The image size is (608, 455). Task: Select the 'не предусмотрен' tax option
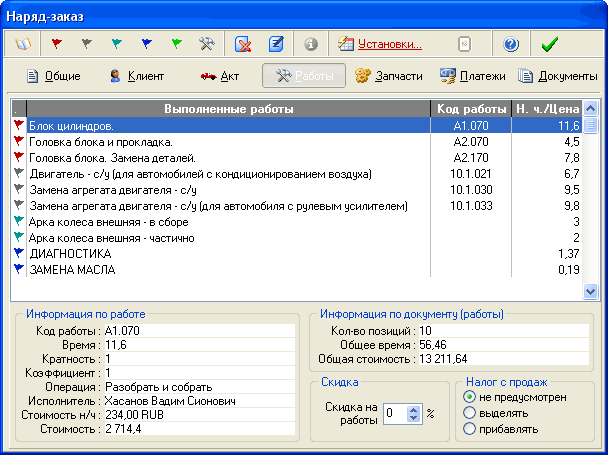[x=469, y=397]
